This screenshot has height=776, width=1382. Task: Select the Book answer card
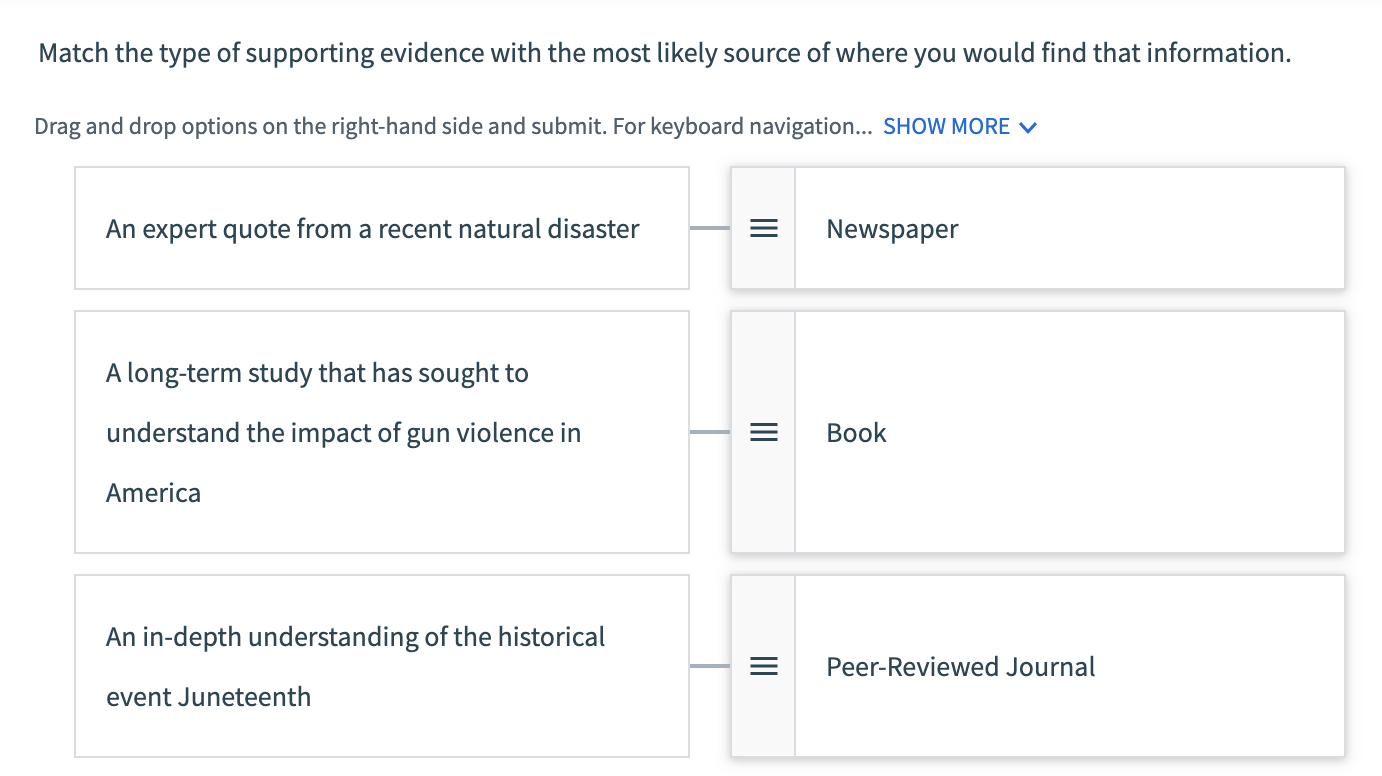1069,432
